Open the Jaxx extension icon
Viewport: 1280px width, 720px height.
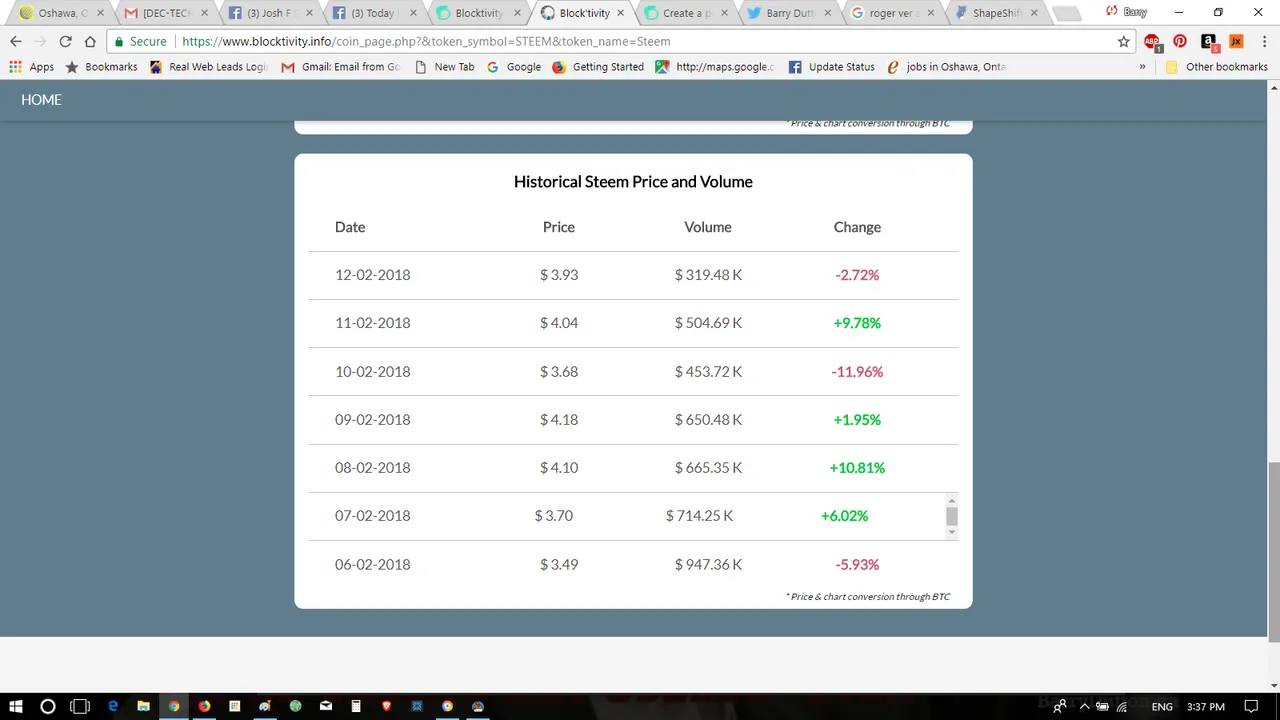[x=1236, y=41]
